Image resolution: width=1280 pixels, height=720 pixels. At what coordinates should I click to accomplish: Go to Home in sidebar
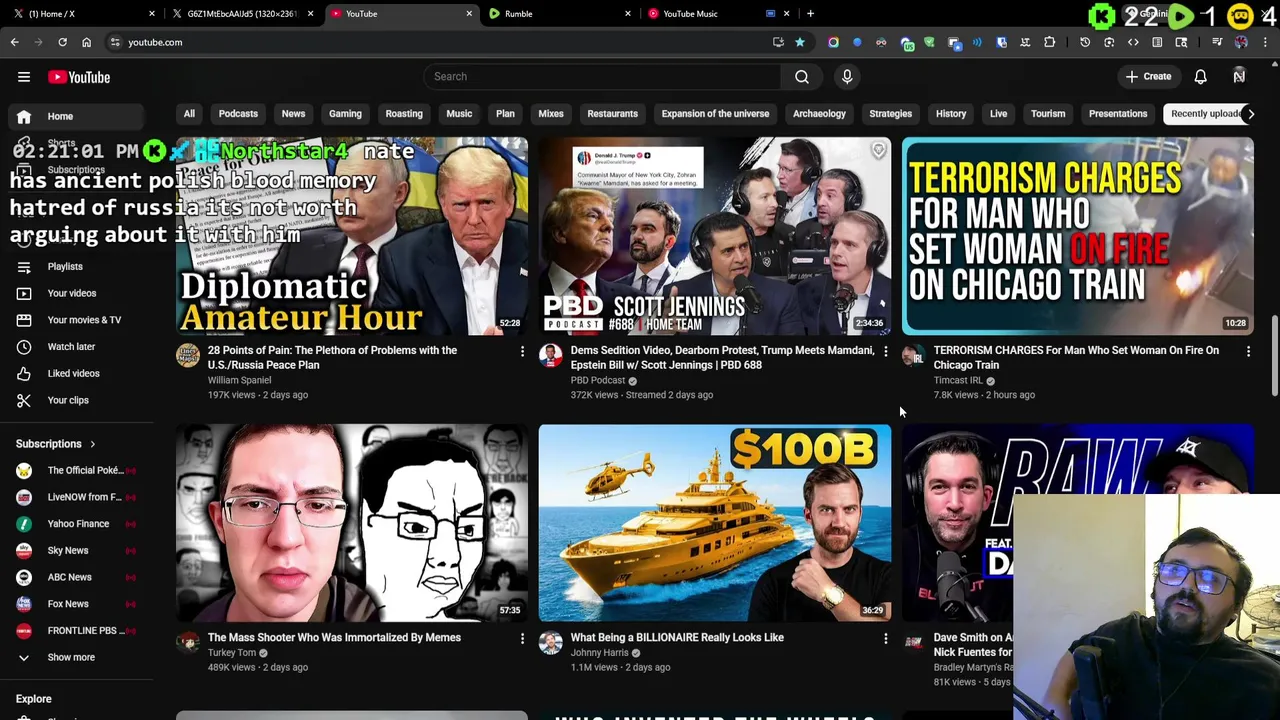[77, 116]
